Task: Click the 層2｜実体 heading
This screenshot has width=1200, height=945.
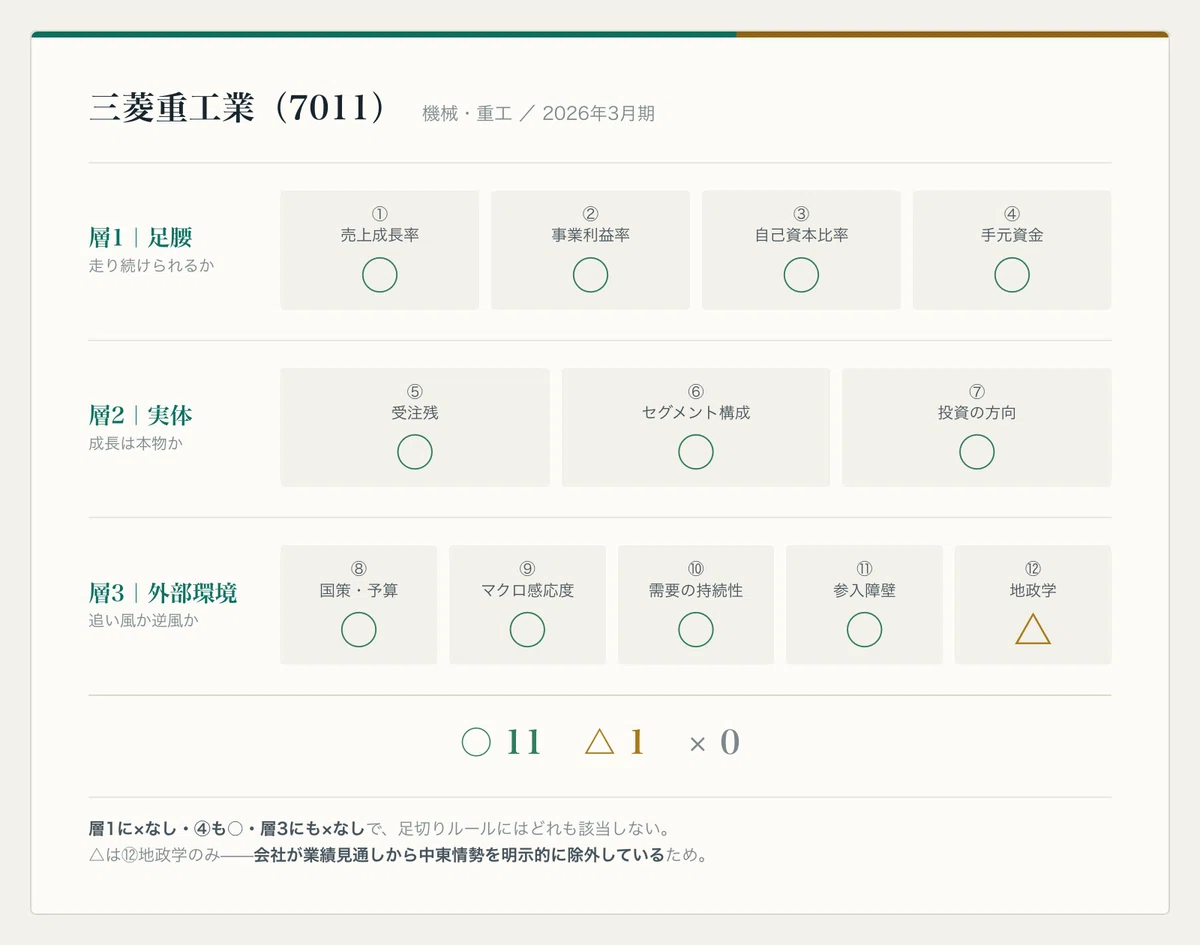Action: (x=140, y=415)
